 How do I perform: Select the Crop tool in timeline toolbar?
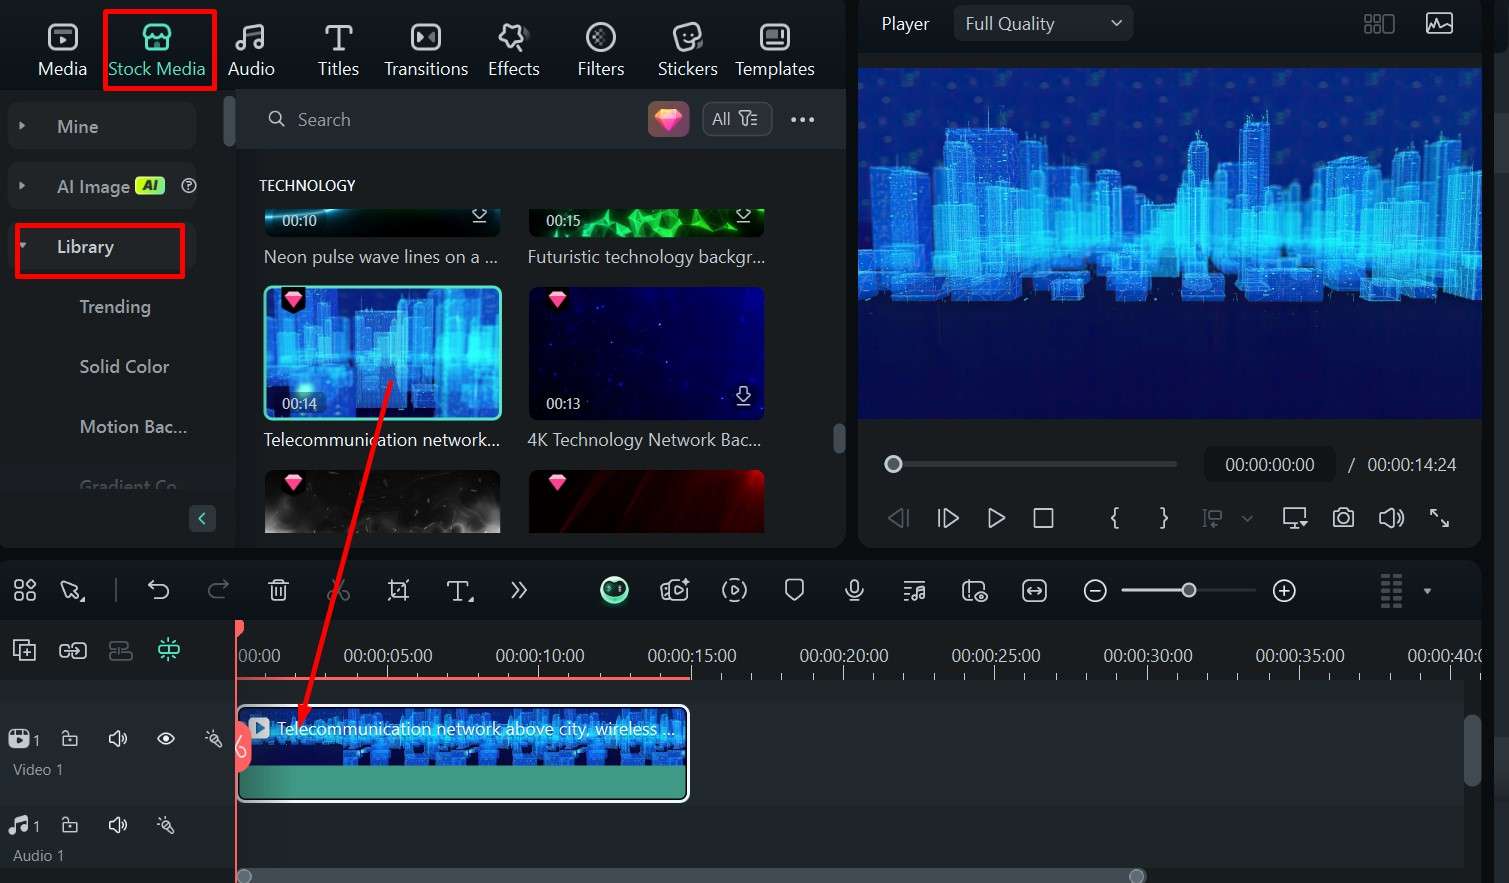point(398,591)
